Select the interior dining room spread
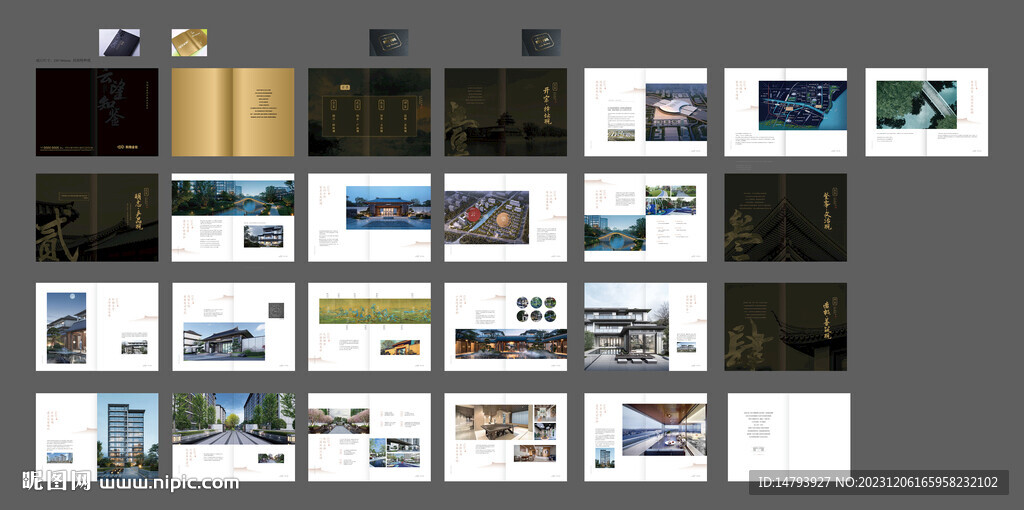Viewport: 1024px width, 510px height. [x=505, y=437]
